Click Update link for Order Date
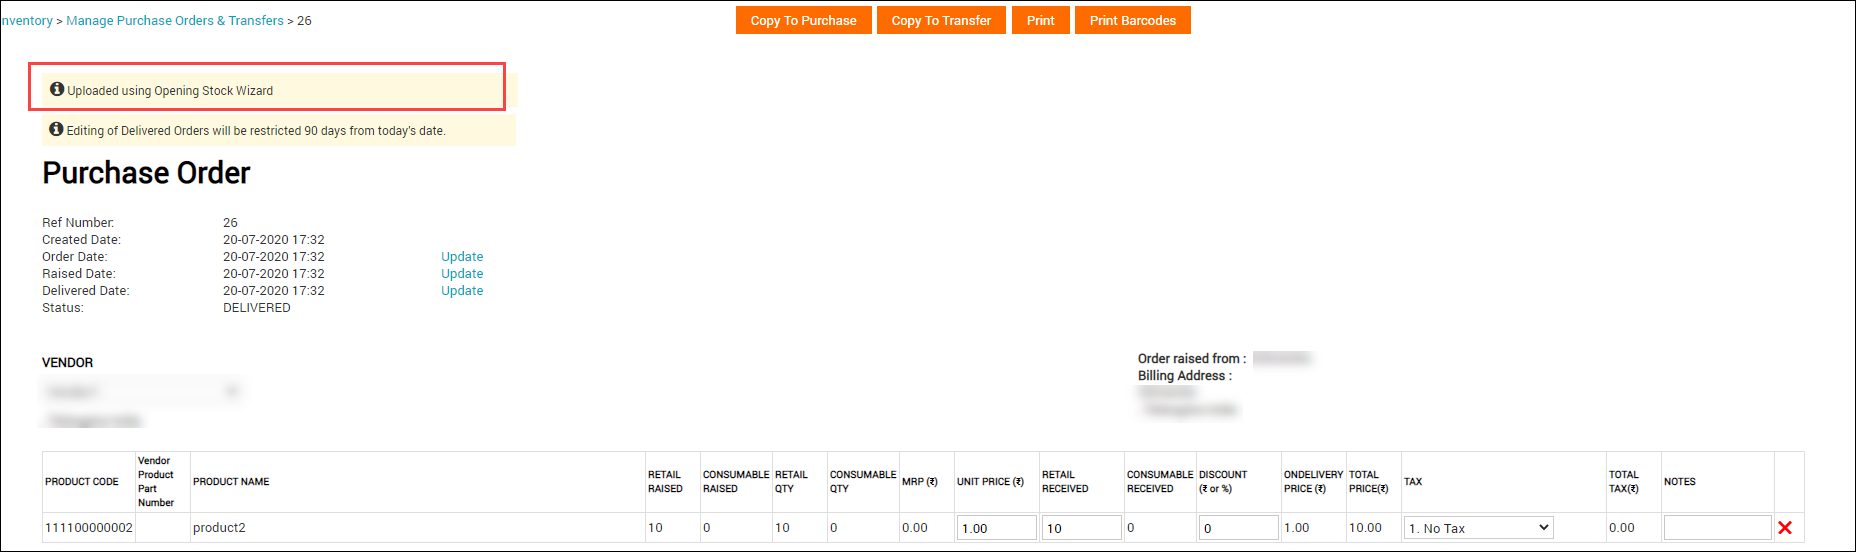Viewport: 1856px width, 552px height. pyautogui.click(x=462, y=257)
